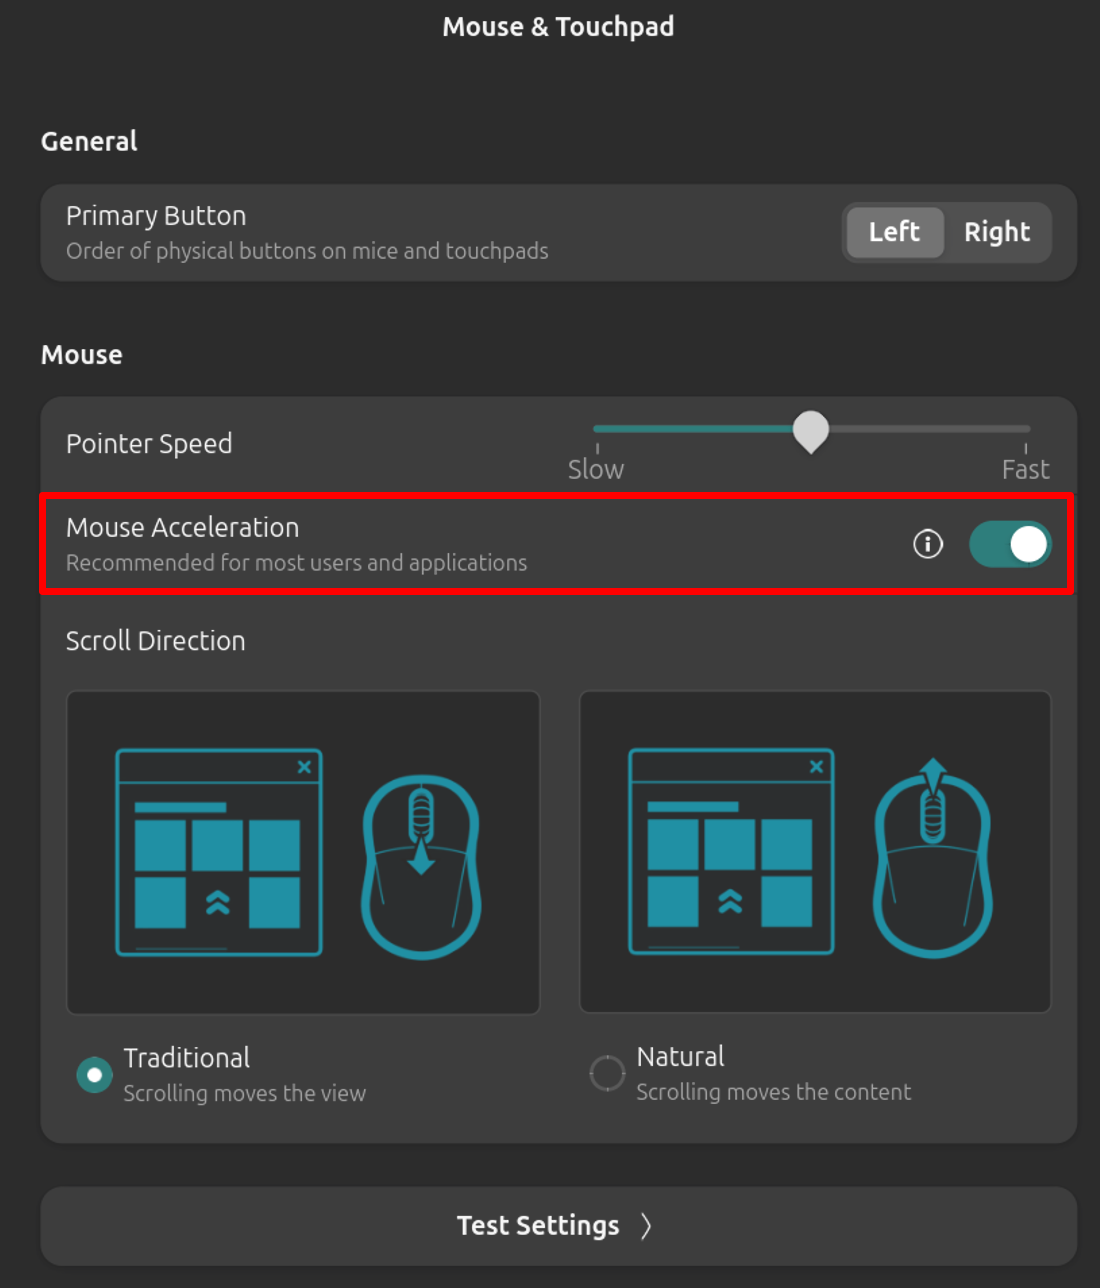Open the Mouse Acceleration info icon
The image size is (1100, 1288).
coord(928,544)
